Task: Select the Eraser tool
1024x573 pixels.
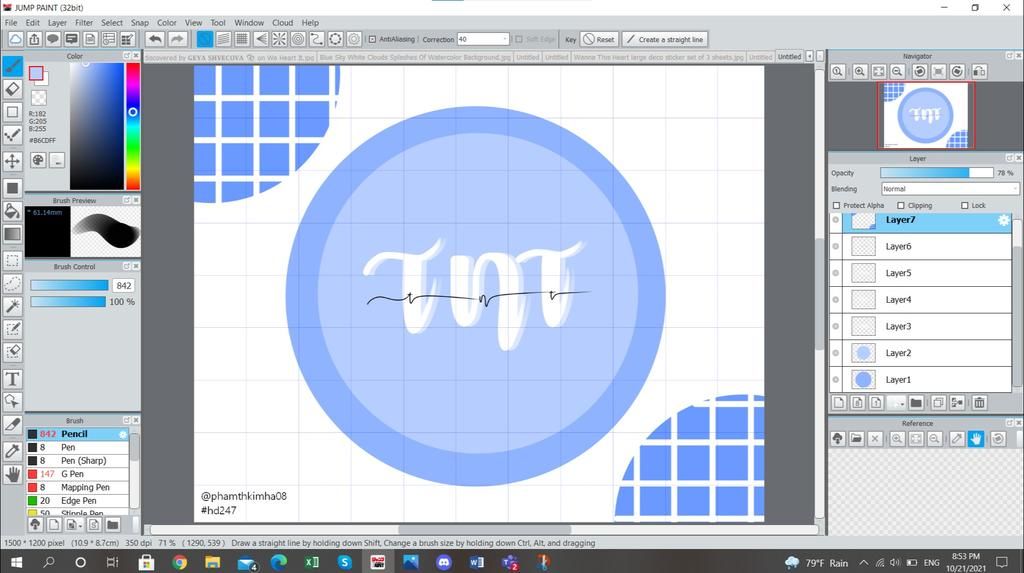Action: pyautogui.click(x=12, y=89)
